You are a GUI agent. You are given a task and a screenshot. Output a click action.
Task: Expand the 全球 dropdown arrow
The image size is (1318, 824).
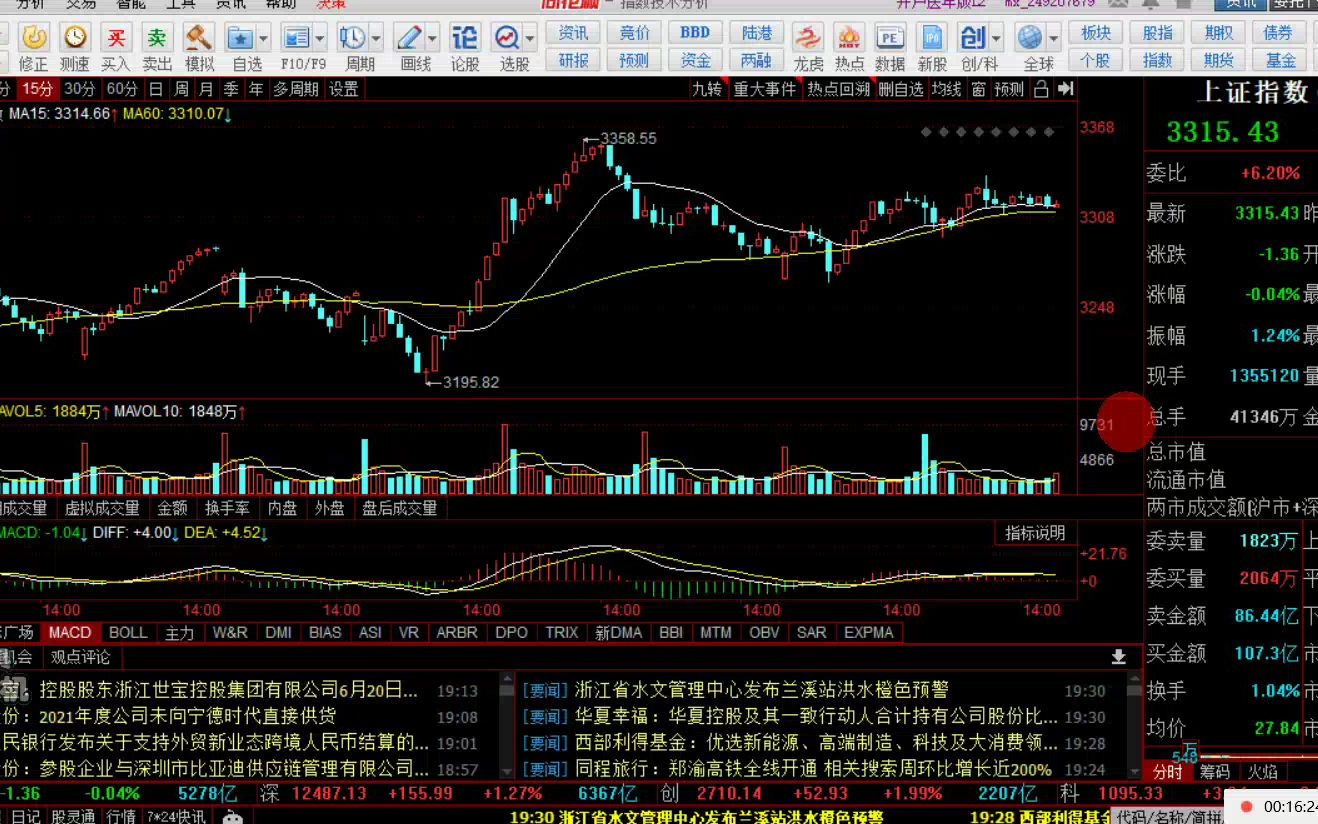[1054, 39]
